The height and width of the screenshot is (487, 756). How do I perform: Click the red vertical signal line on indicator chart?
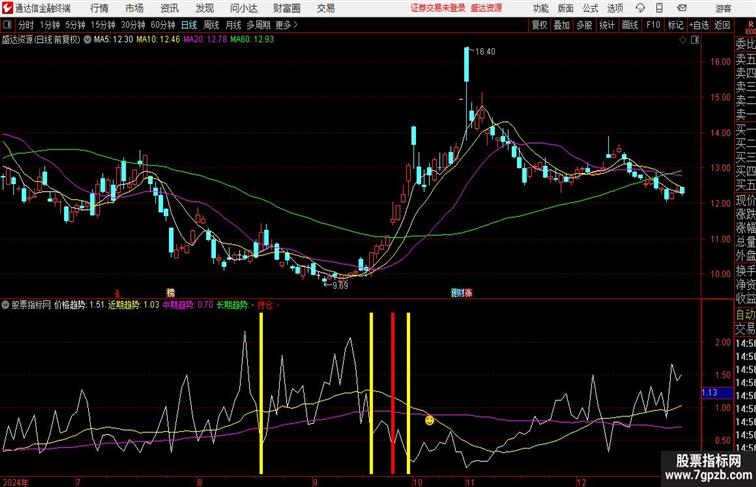coord(392,393)
